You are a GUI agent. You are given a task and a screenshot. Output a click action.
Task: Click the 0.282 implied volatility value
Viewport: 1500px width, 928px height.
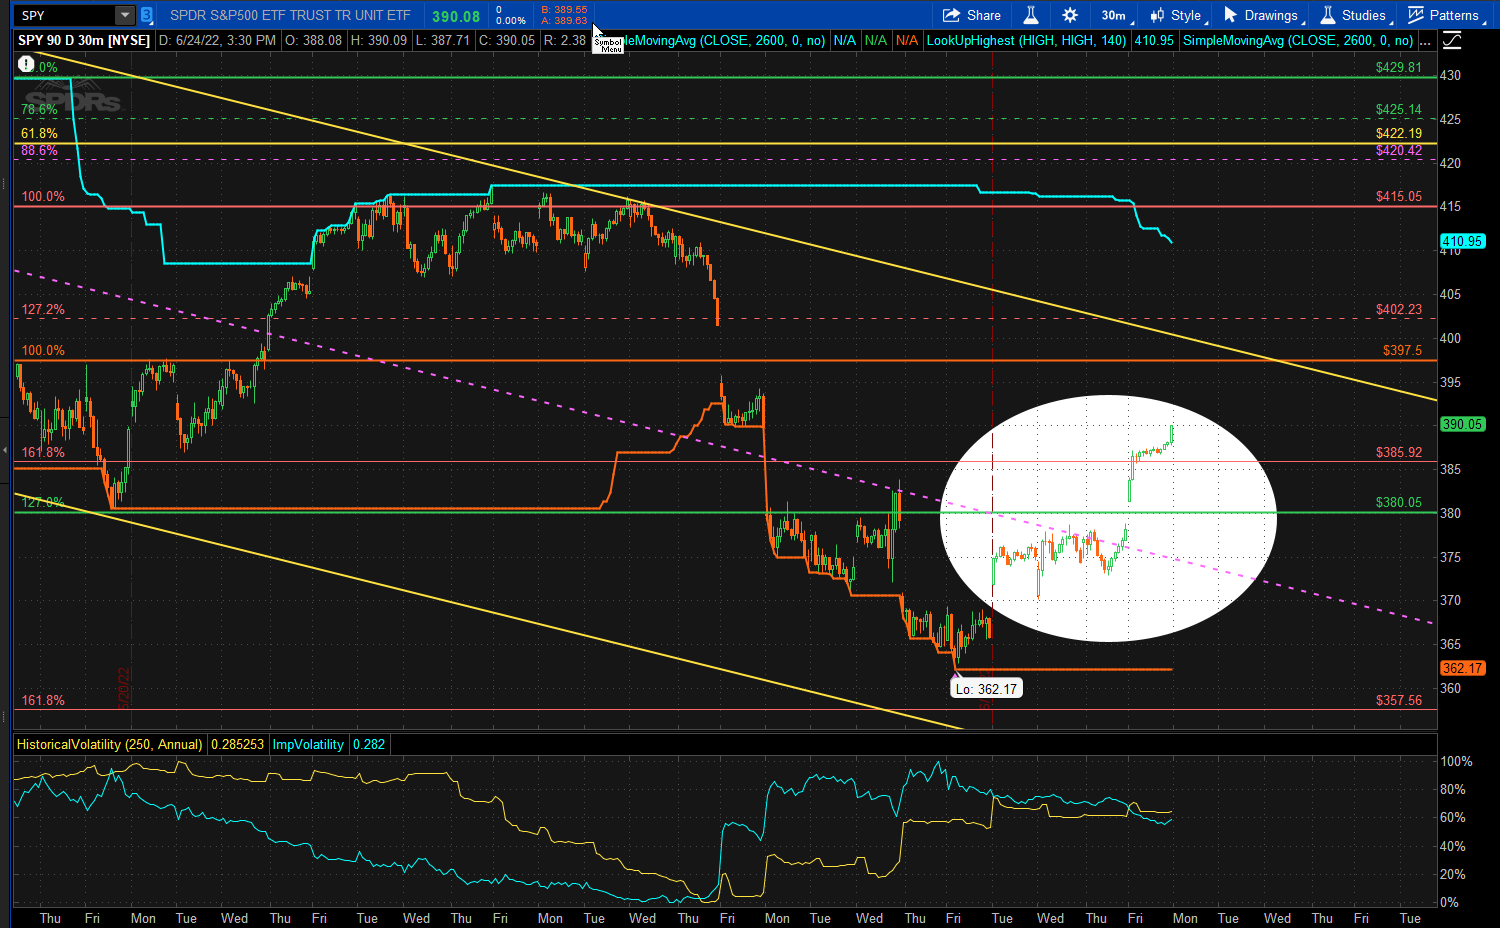coord(368,744)
